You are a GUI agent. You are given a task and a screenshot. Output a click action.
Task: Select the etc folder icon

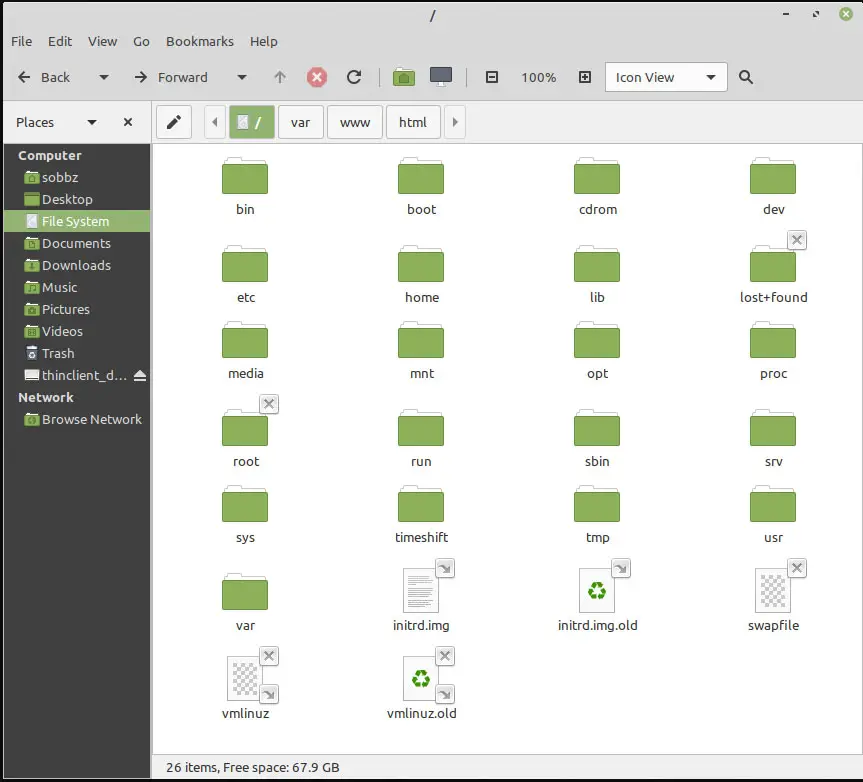coord(245,264)
